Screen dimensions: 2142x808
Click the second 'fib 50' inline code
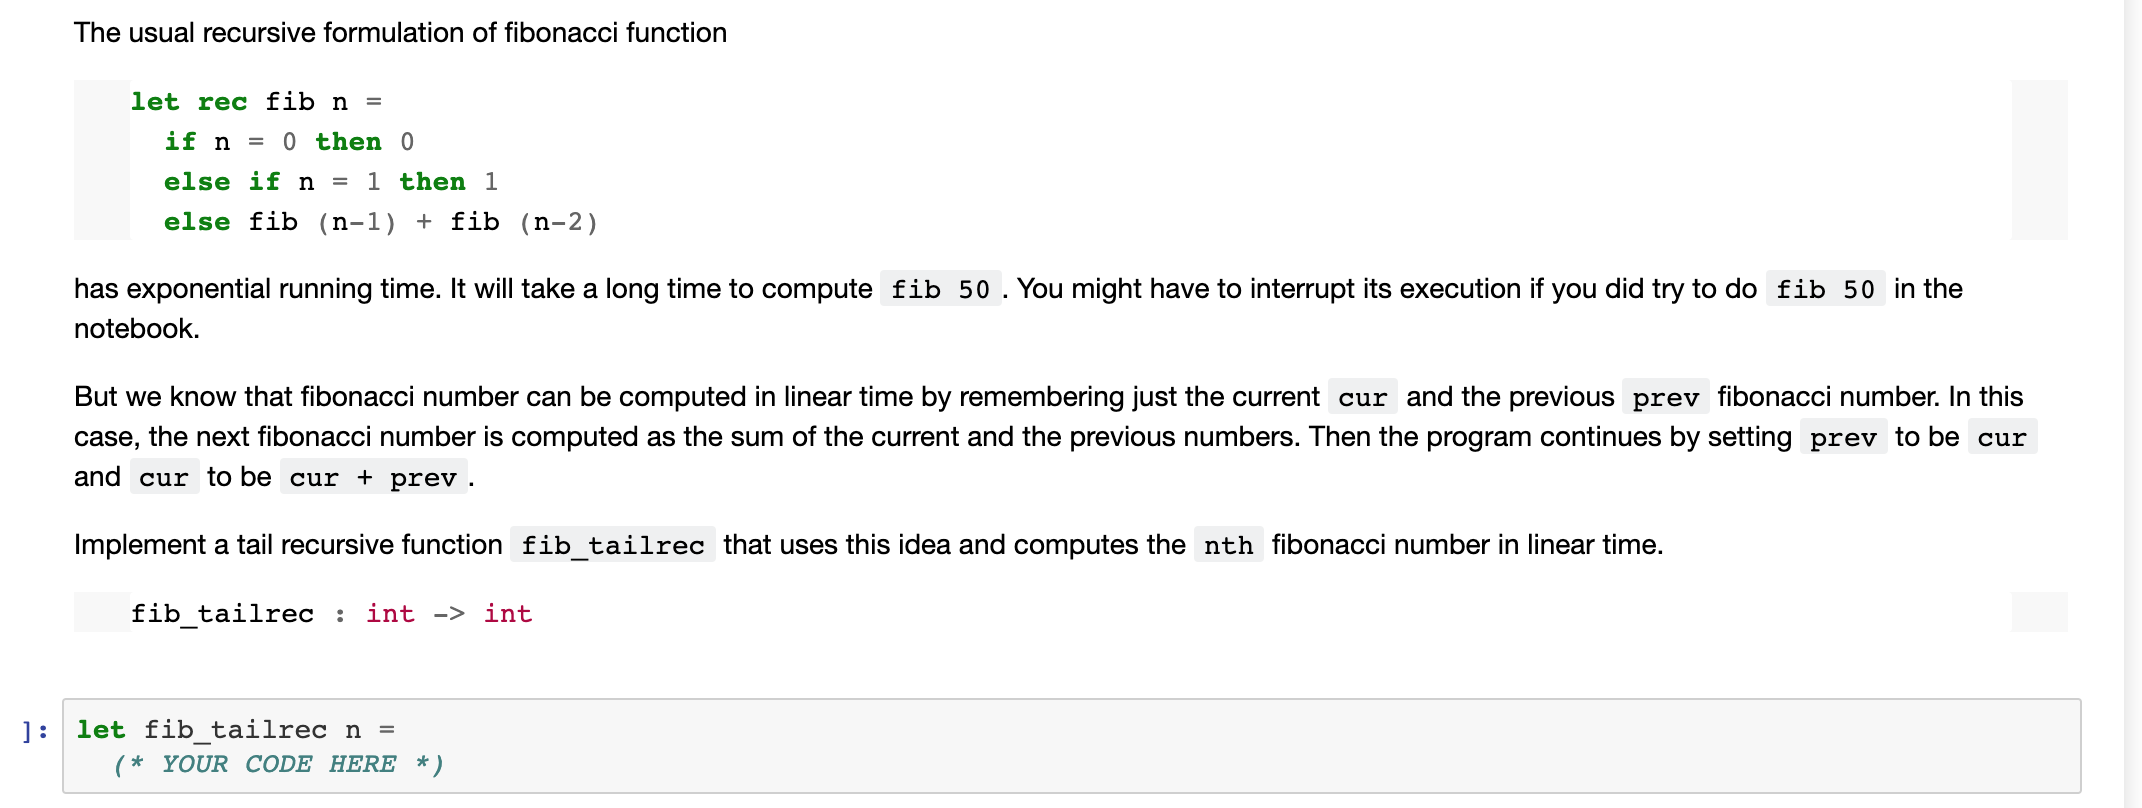click(x=1825, y=289)
